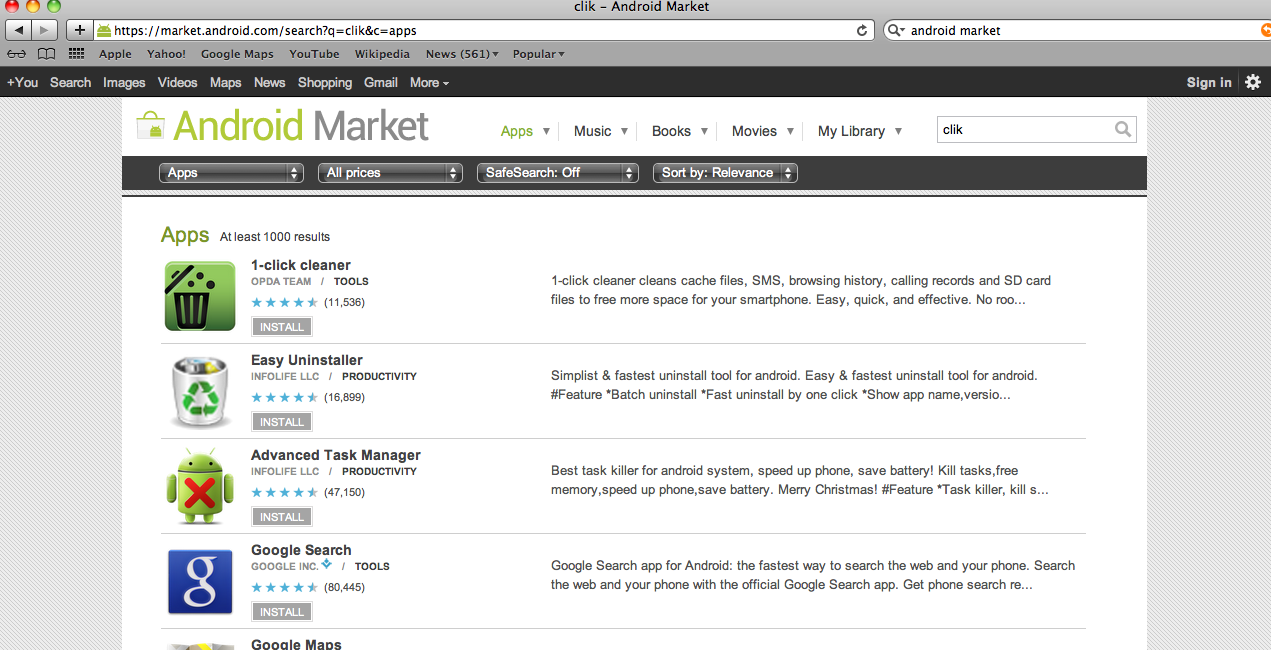Open Videos in the Google bar
The width and height of the screenshot is (1271, 650).
pyautogui.click(x=178, y=82)
